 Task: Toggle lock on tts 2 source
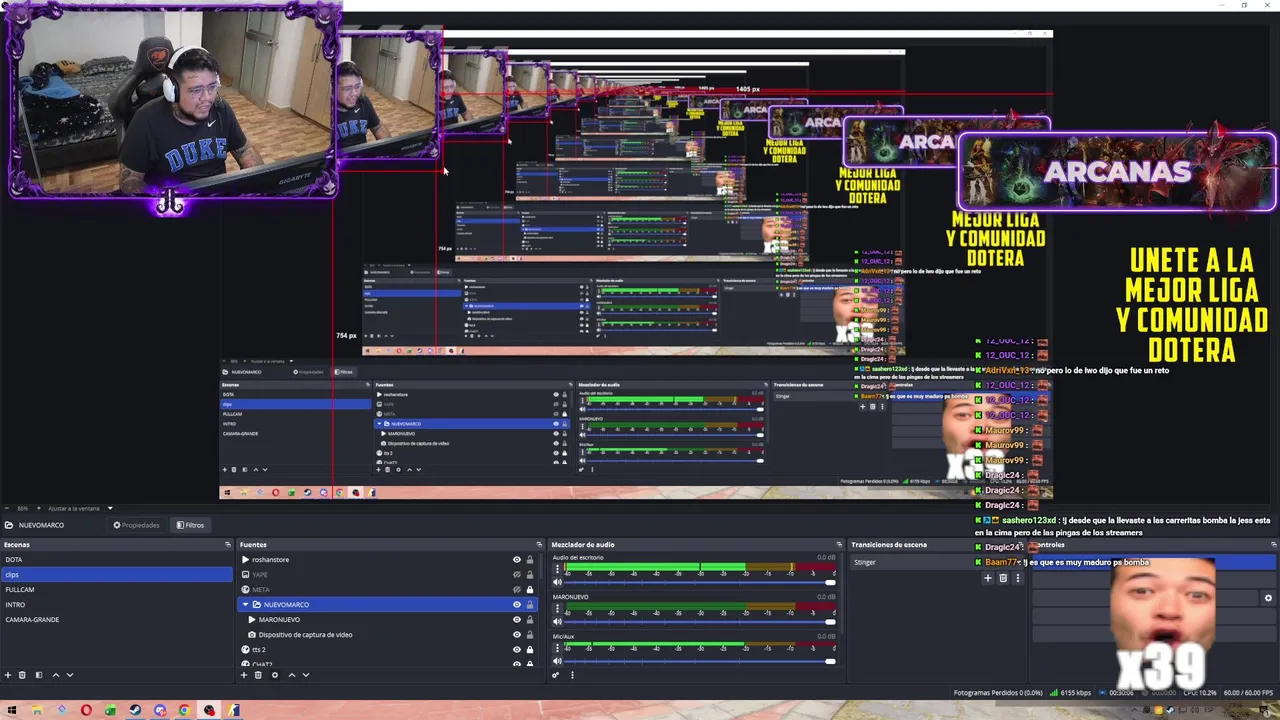pos(530,650)
